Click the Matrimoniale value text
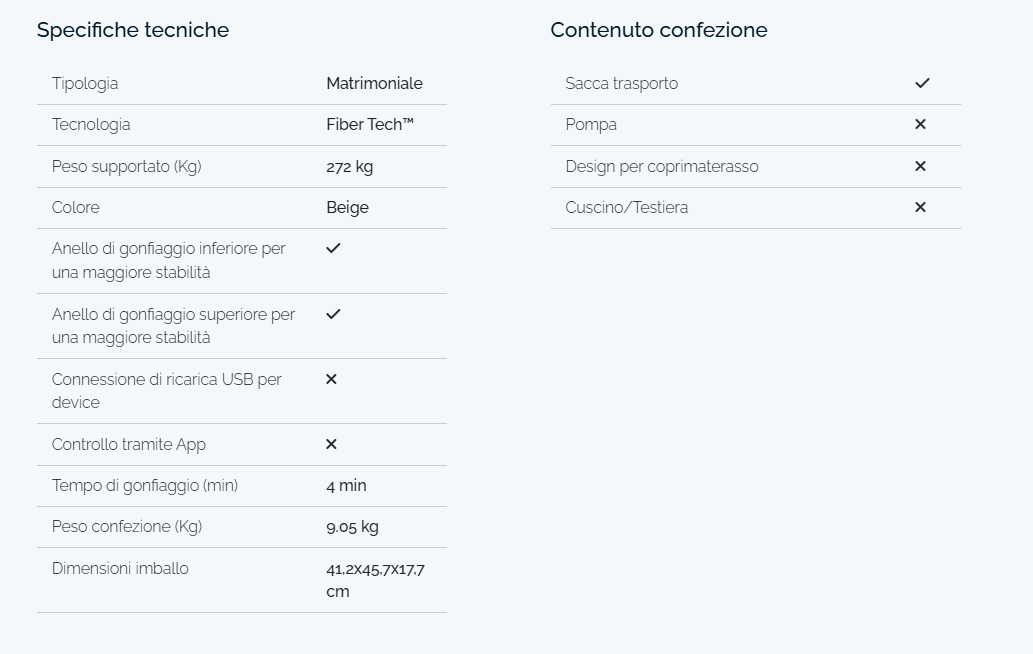This screenshot has height=654, width=1033. click(x=374, y=84)
